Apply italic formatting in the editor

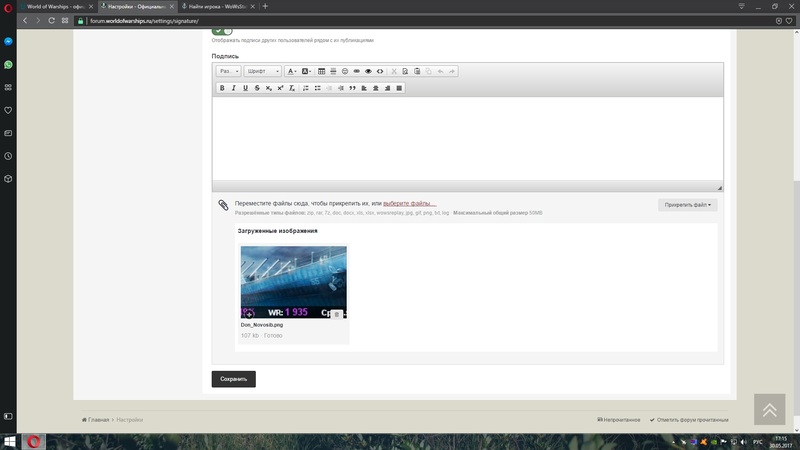tap(234, 88)
